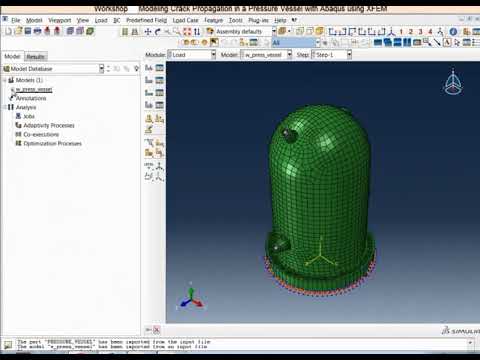The width and height of the screenshot is (480, 360).
Task: Click the 3D compass in viewport
Action: pos(453,82)
